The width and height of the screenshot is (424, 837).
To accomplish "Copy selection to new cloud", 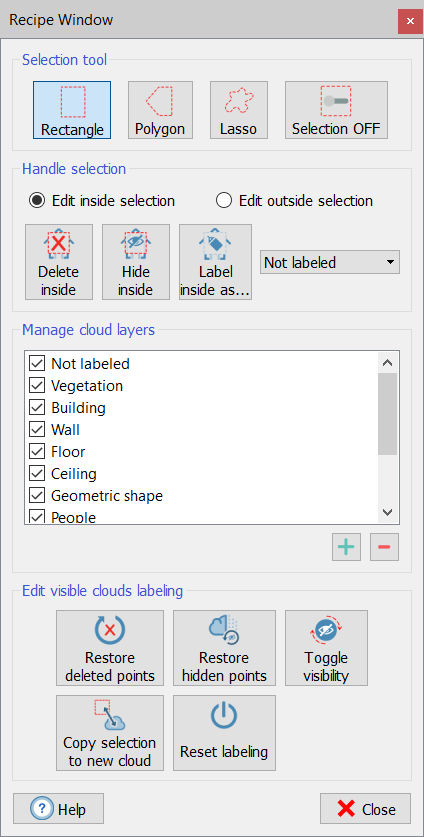I will pyautogui.click(x=110, y=733).
